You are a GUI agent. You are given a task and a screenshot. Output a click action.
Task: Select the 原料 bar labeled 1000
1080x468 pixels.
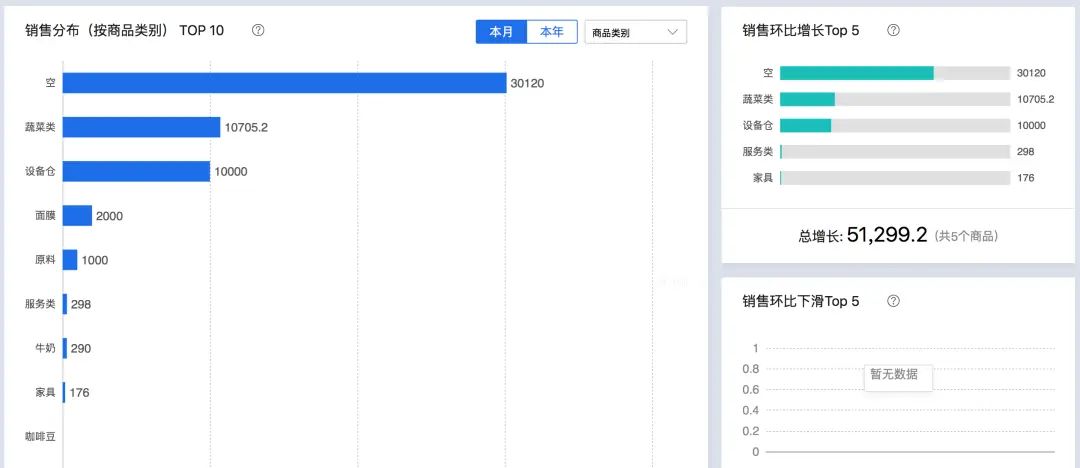70,260
